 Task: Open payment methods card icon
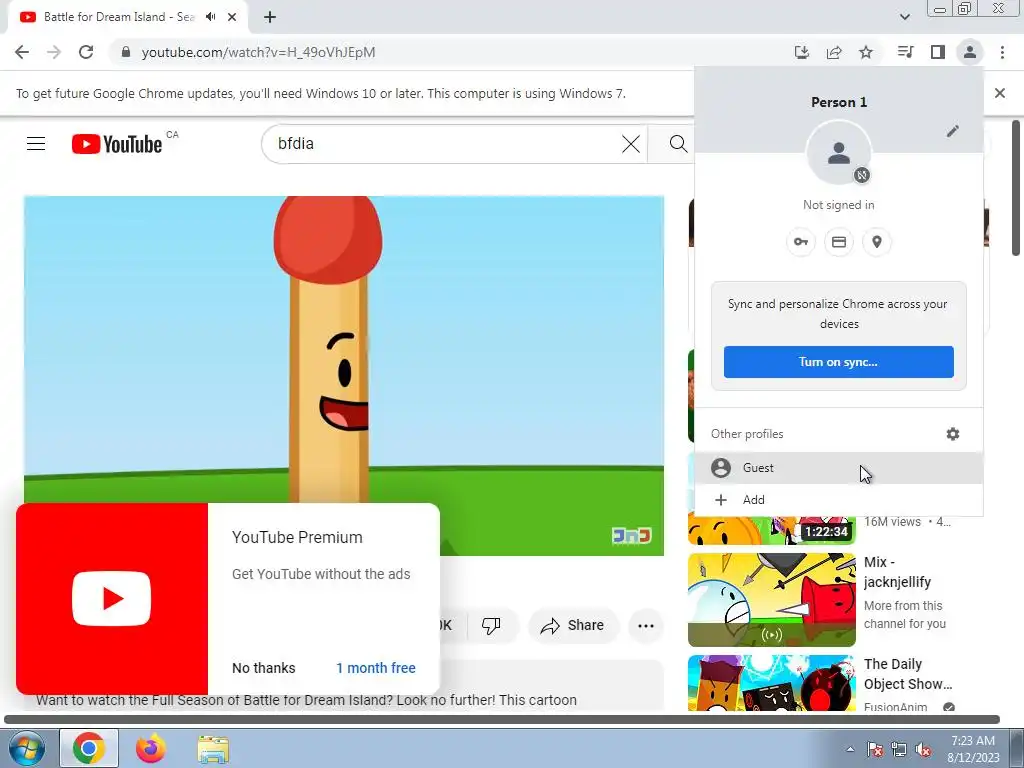pos(839,242)
